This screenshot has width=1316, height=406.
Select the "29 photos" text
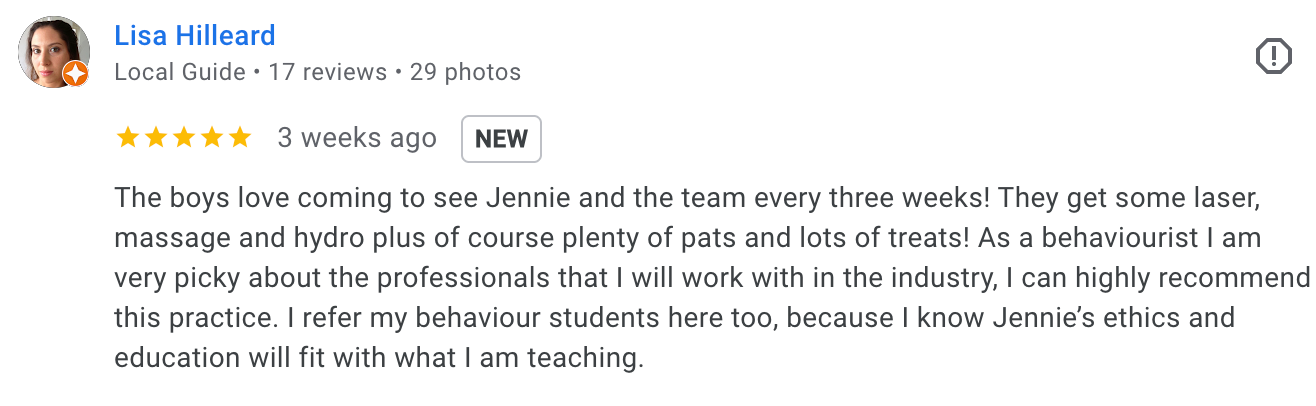point(465,73)
